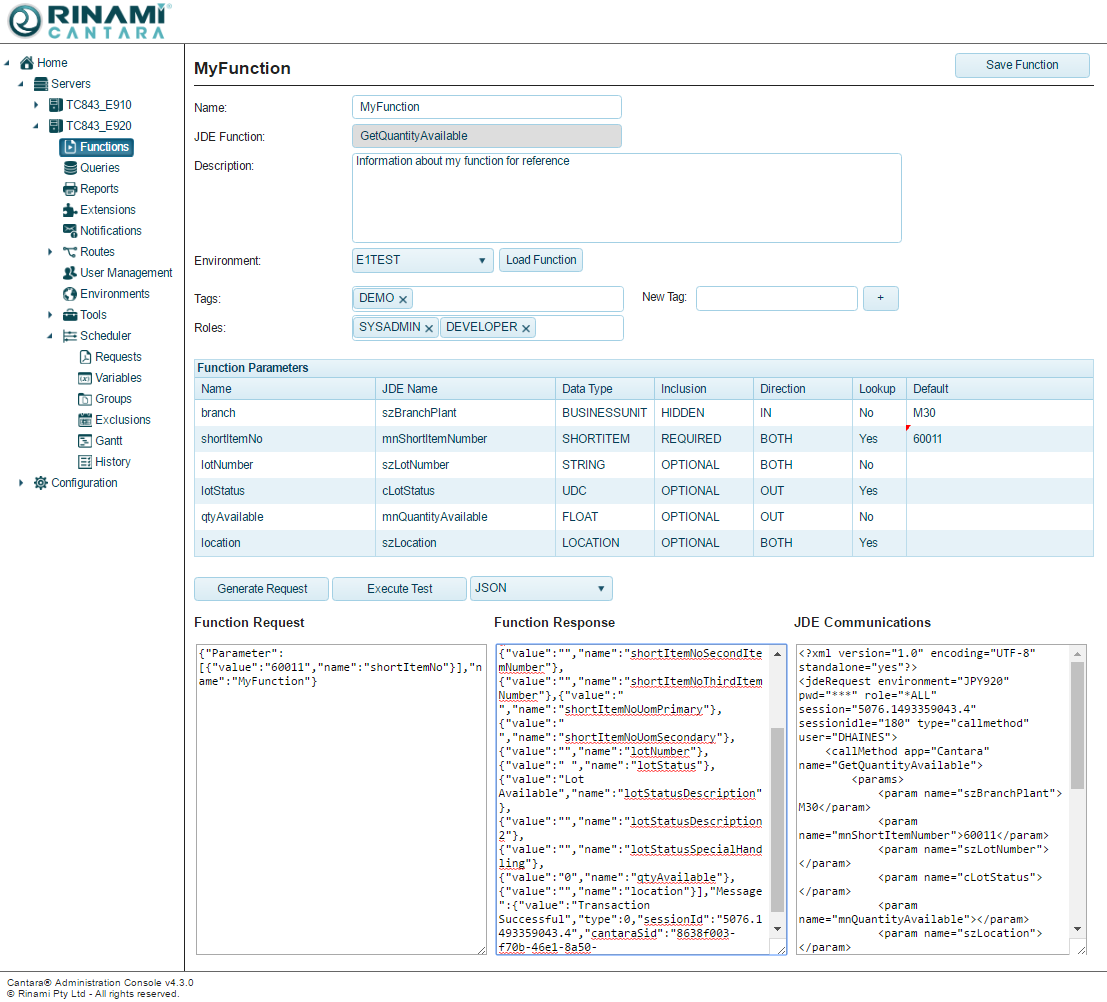Click the Notifications envelope icon
Viewport: 1107px width, 1002px height.
pyautogui.click(x=70, y=231)
